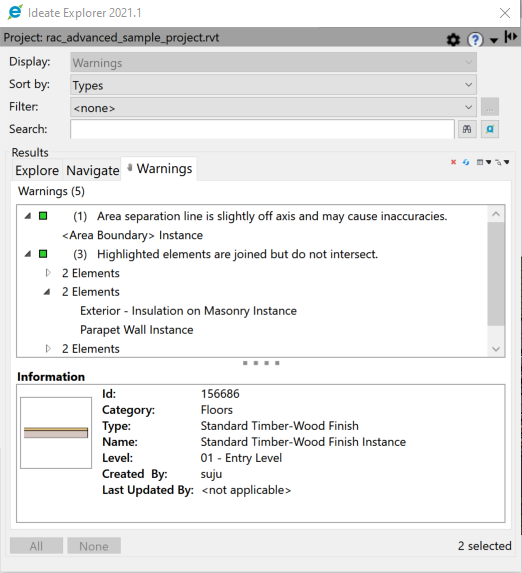Click the All button
The width and height of the screenshot is (522, 573).
pyautogui.click(x=36, y=546)
